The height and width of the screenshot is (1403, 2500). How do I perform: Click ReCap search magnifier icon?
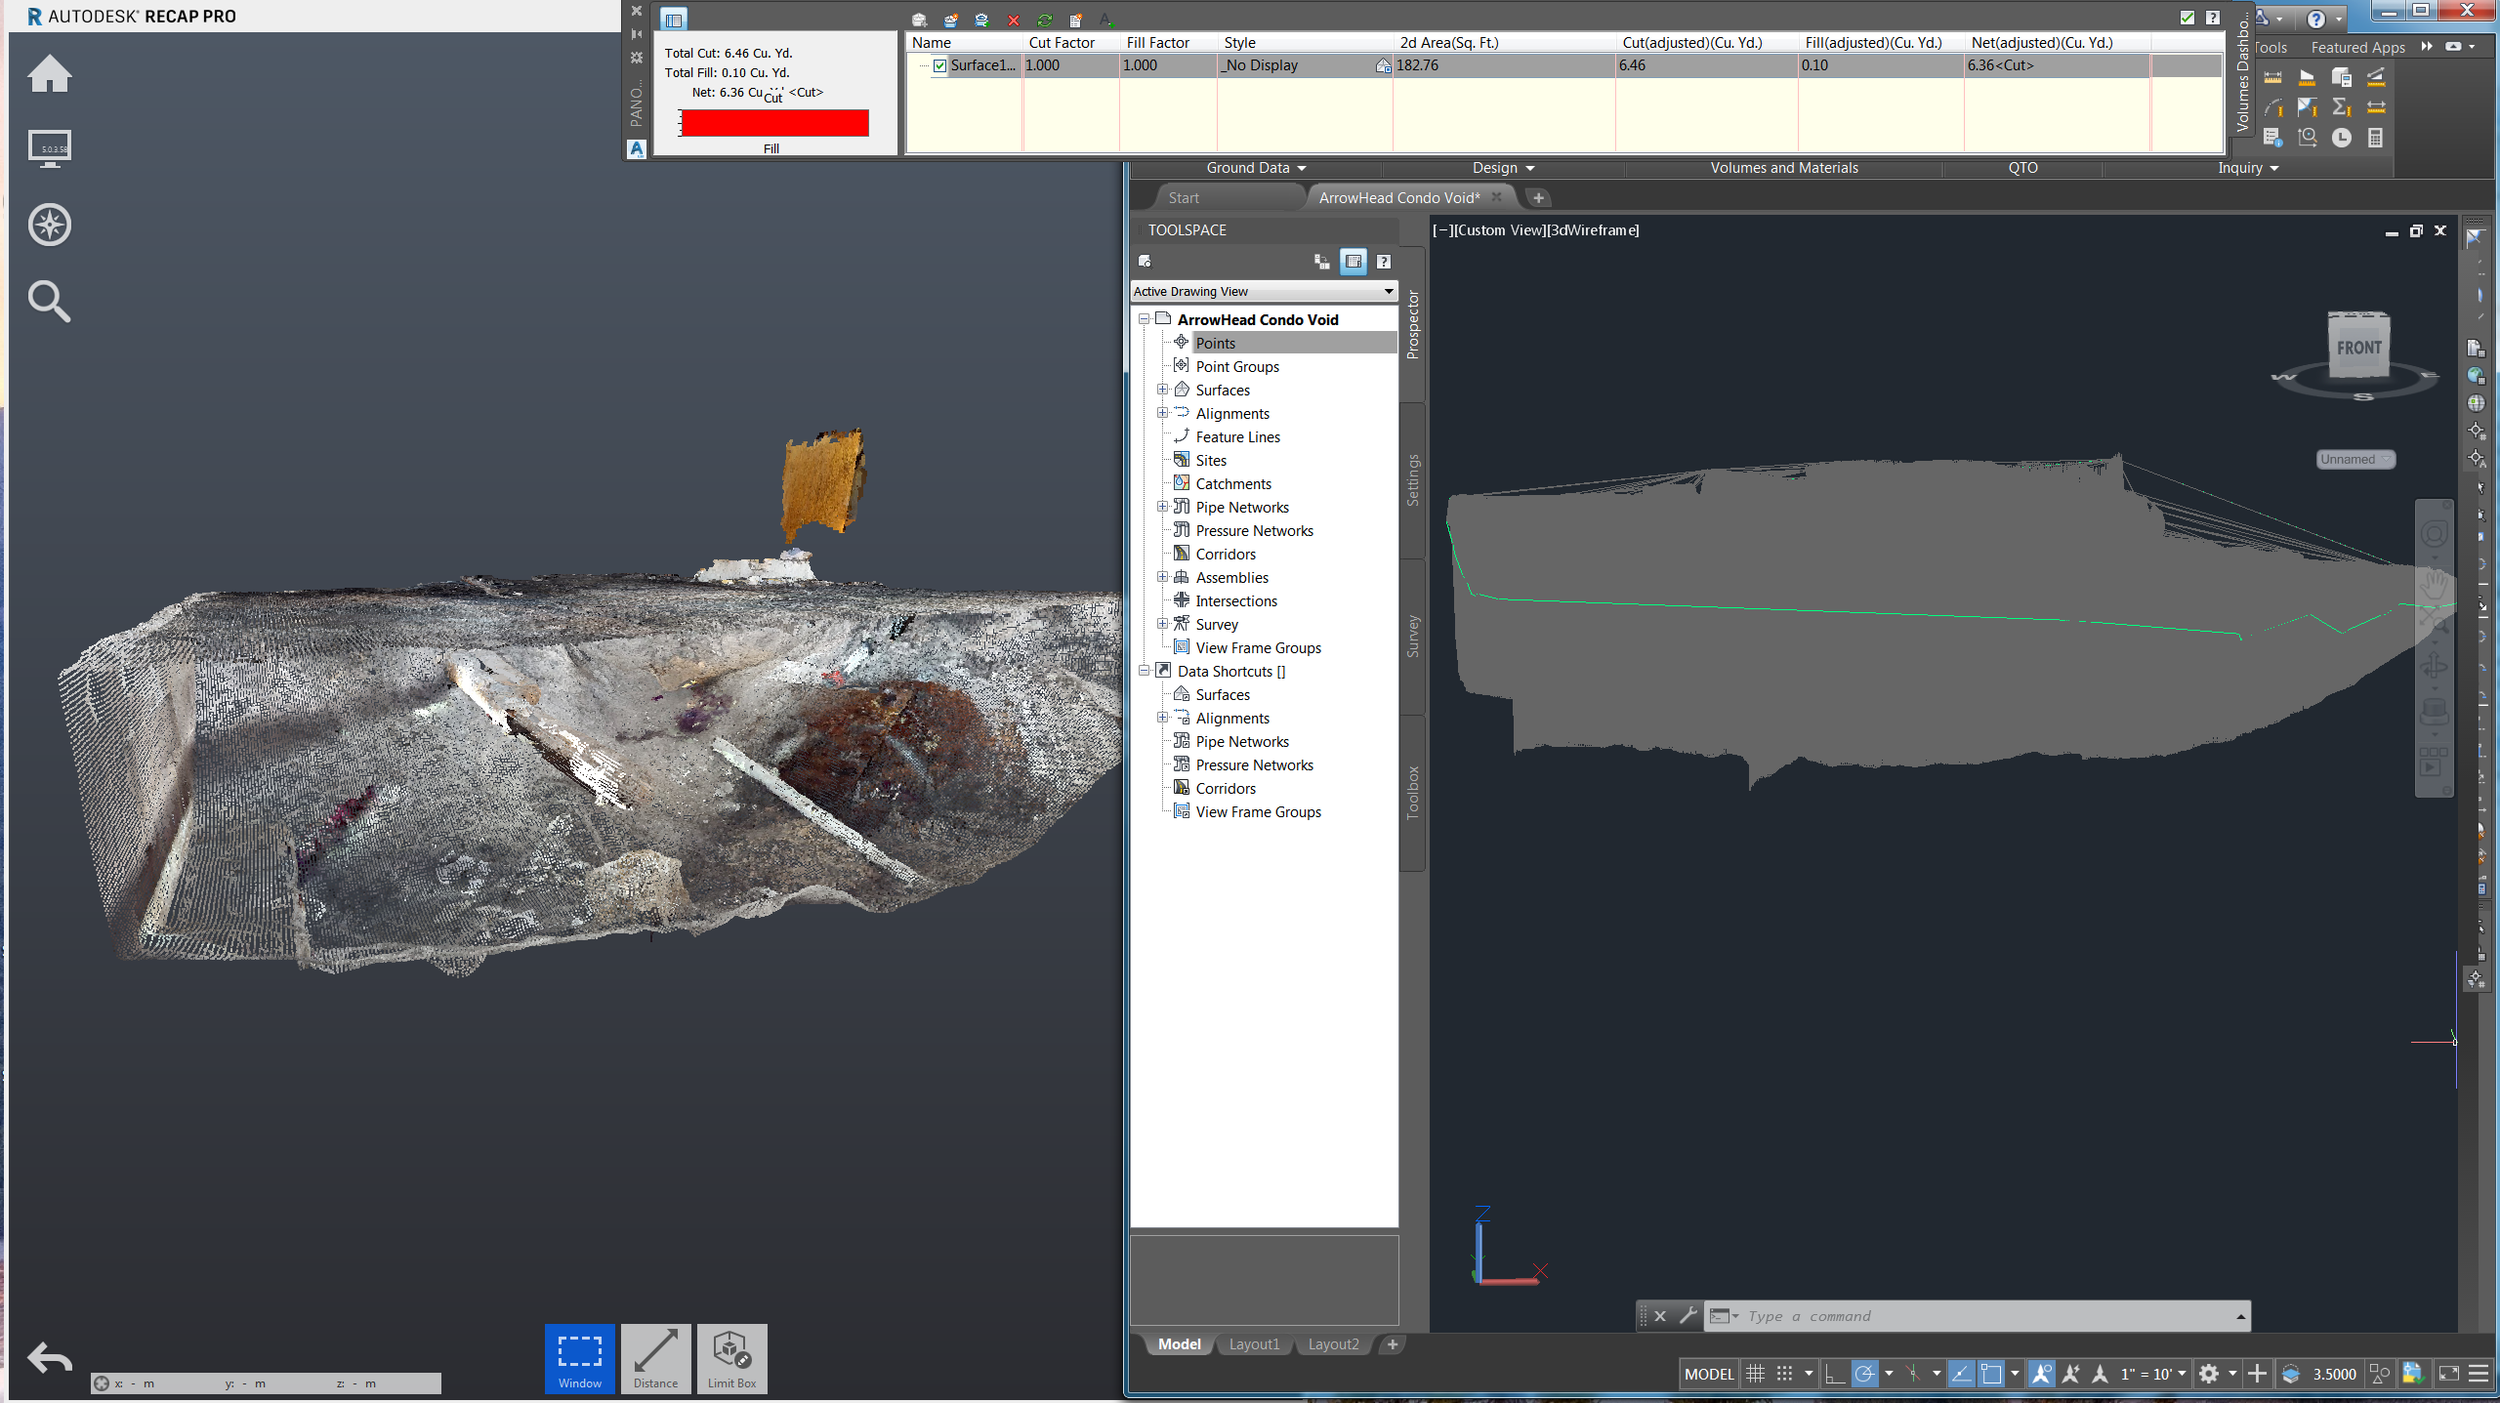pos(49,301)
